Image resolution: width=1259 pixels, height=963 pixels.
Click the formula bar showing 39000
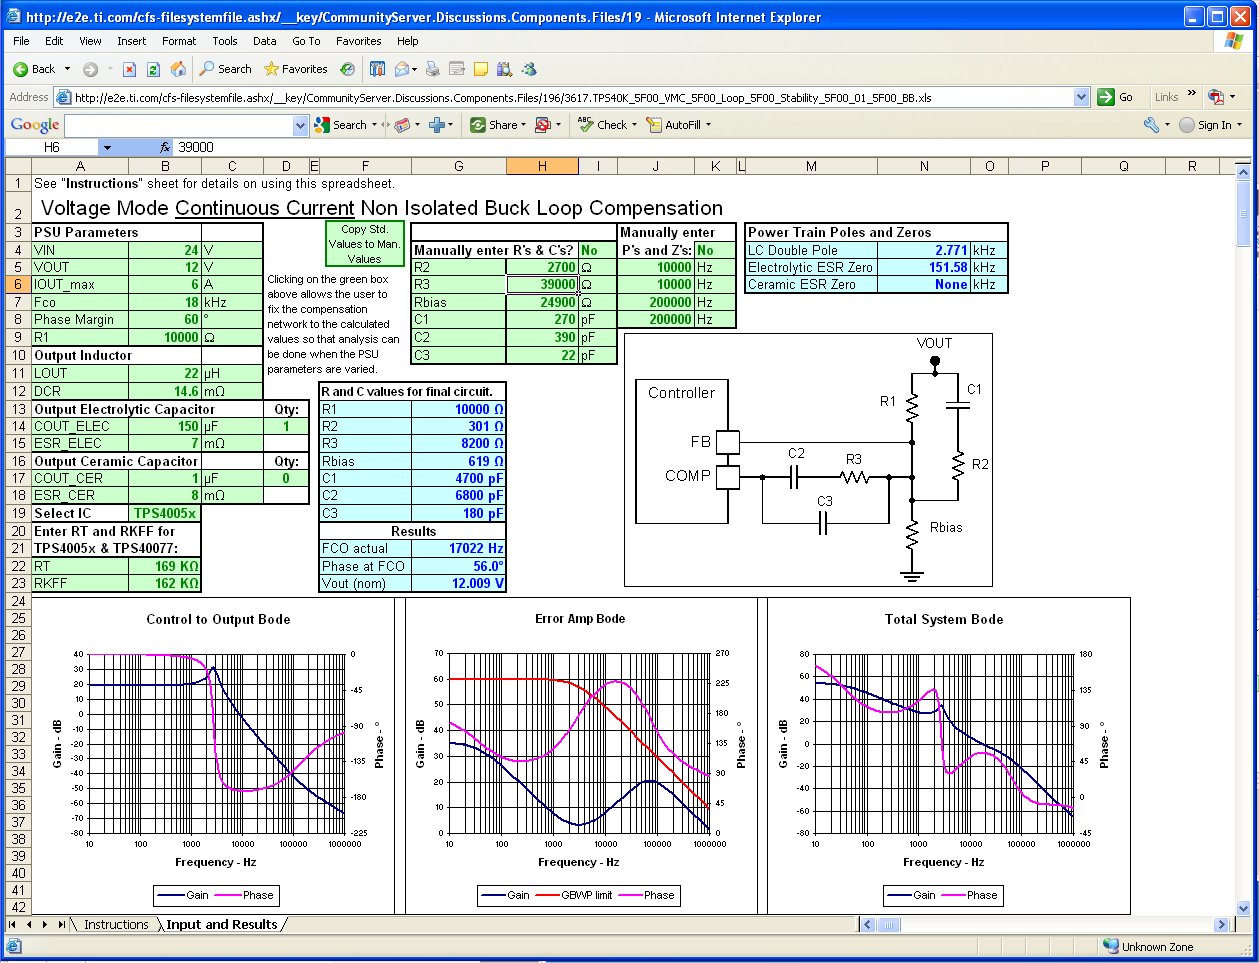point(710,147)
